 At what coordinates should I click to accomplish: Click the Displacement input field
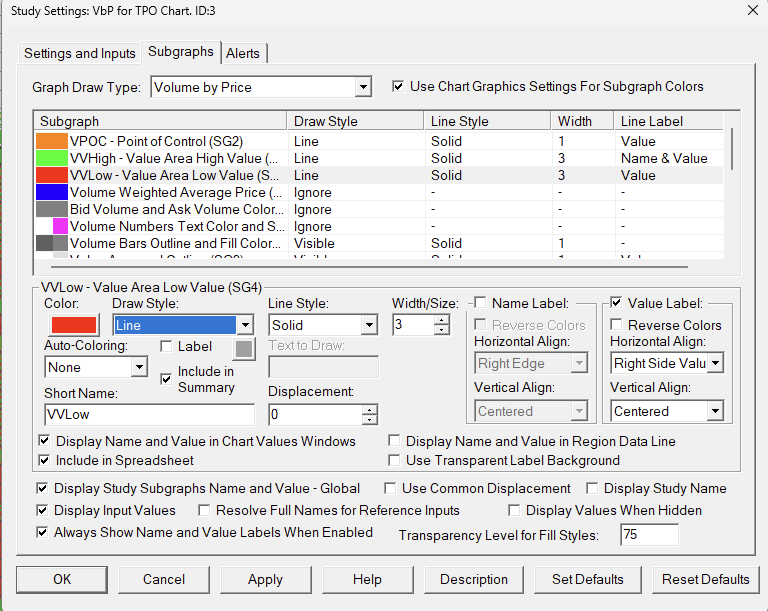click(316, 415)
